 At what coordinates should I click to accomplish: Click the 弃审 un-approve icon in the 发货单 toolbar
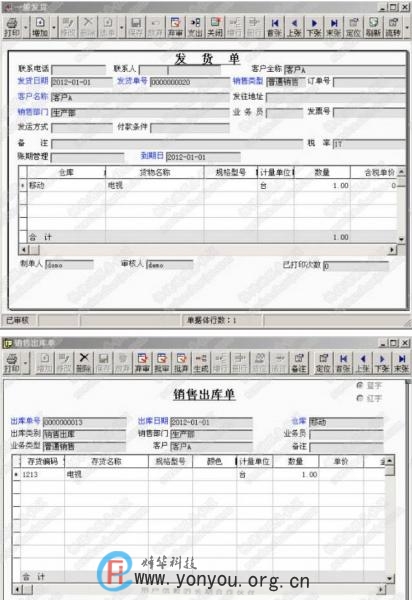coord(175,27)
